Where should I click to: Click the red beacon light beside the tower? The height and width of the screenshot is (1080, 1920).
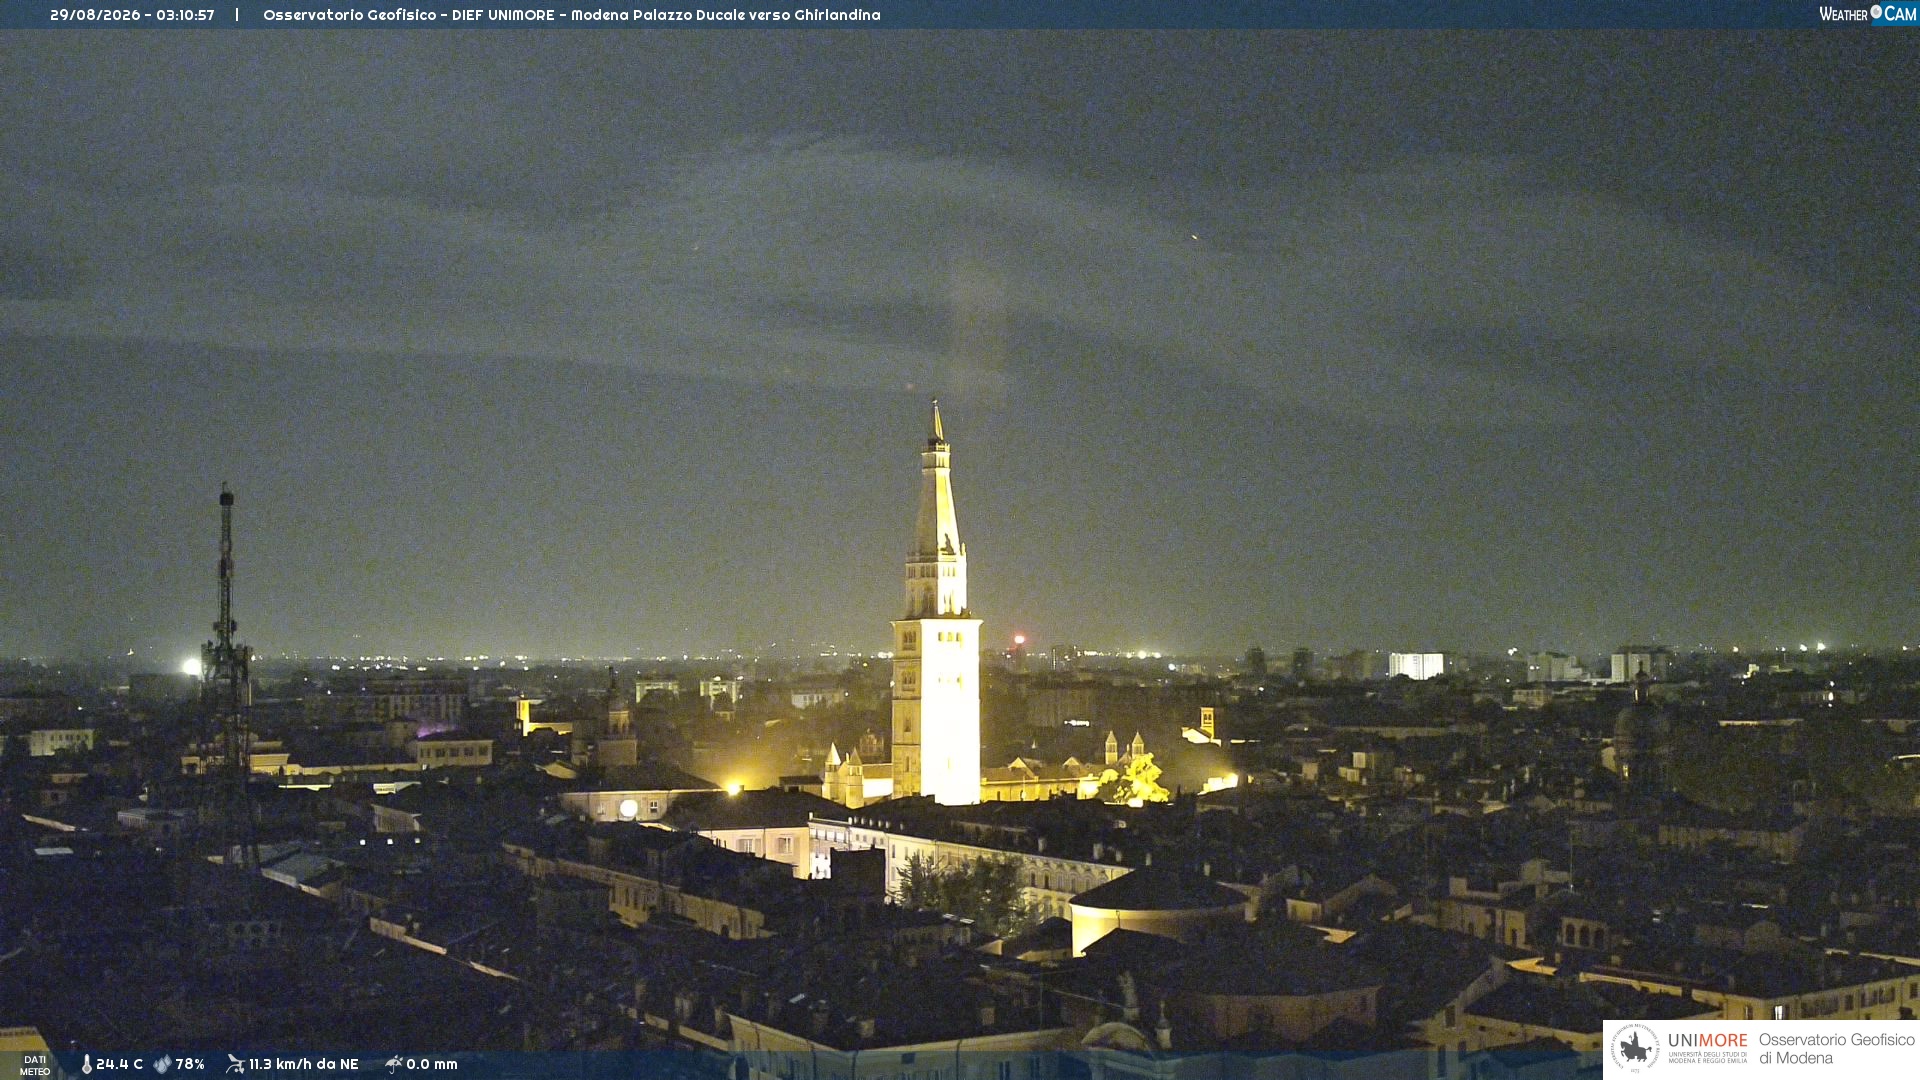coord(1019,639)
